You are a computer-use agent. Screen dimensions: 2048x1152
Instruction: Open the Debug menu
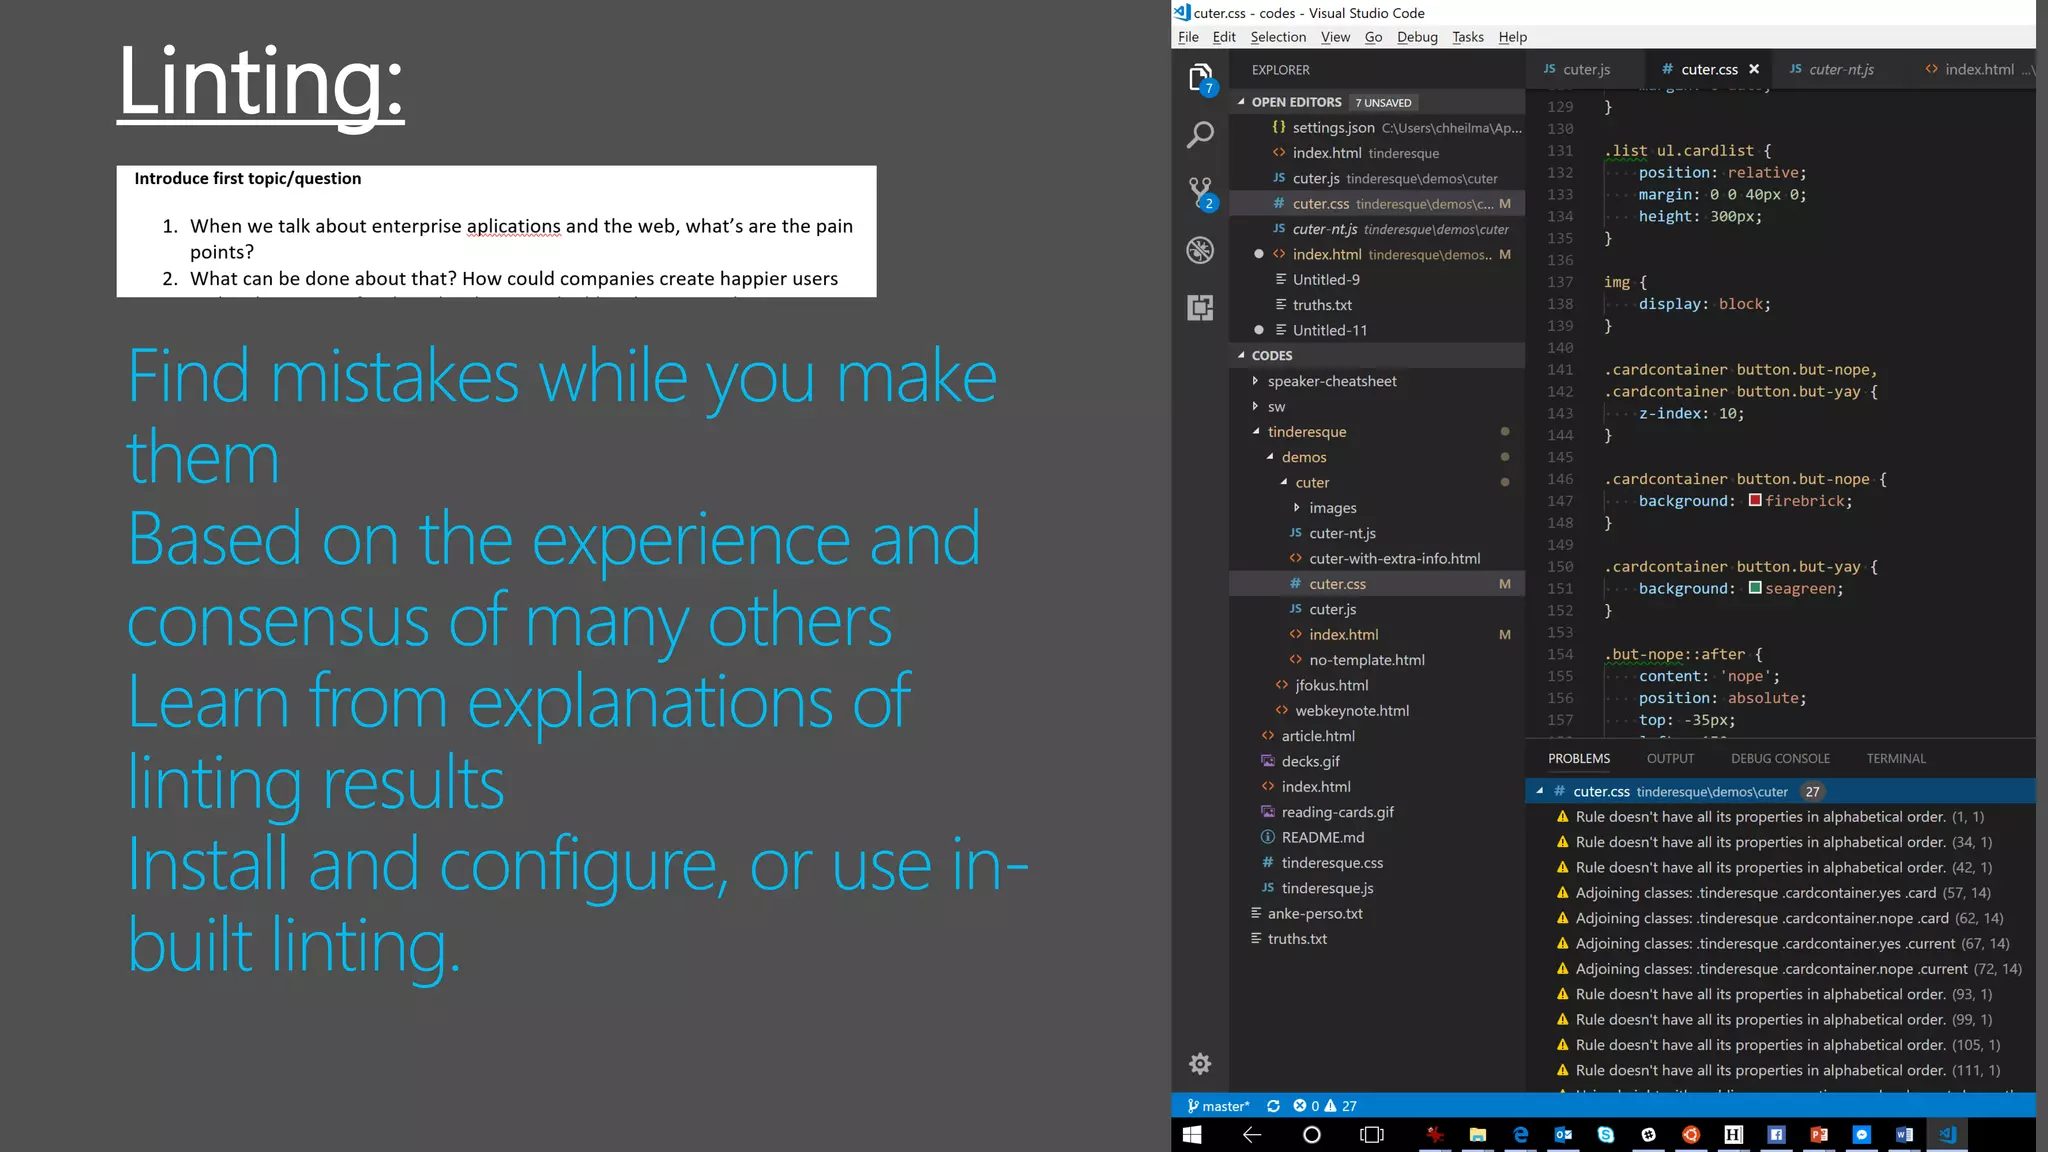pyautogui.click(x=1417, y=37)
